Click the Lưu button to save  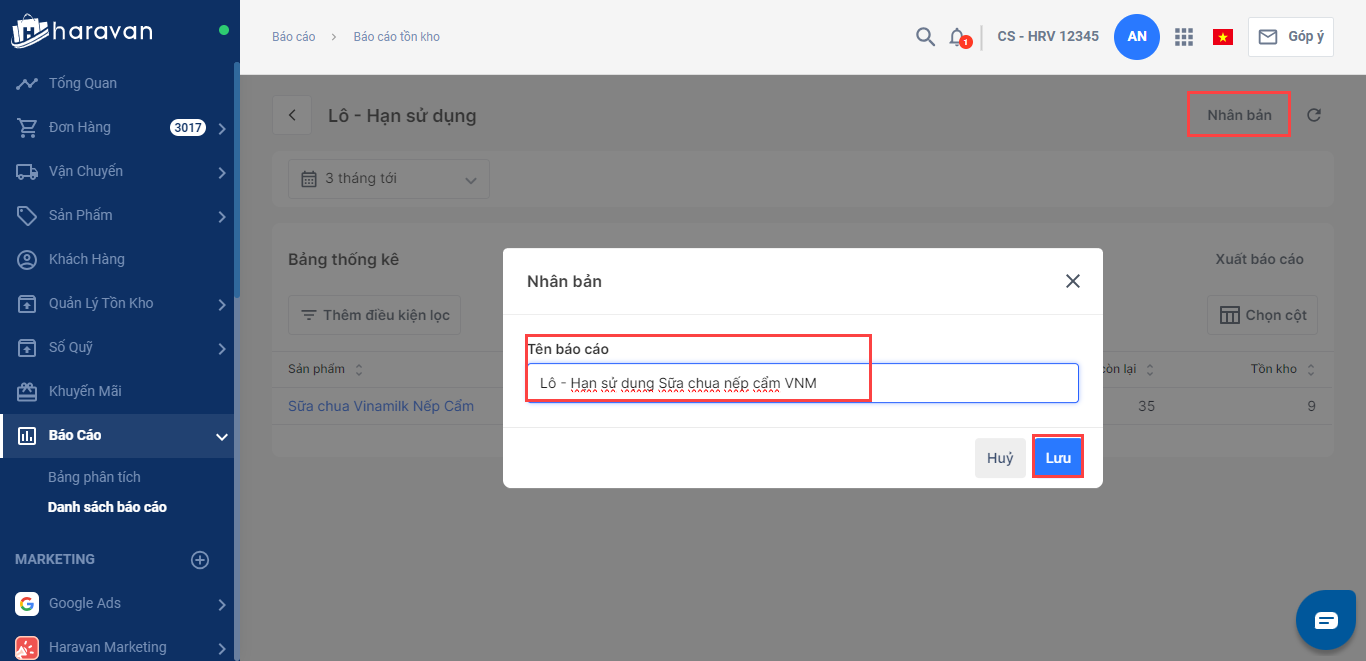point(1058,458)
